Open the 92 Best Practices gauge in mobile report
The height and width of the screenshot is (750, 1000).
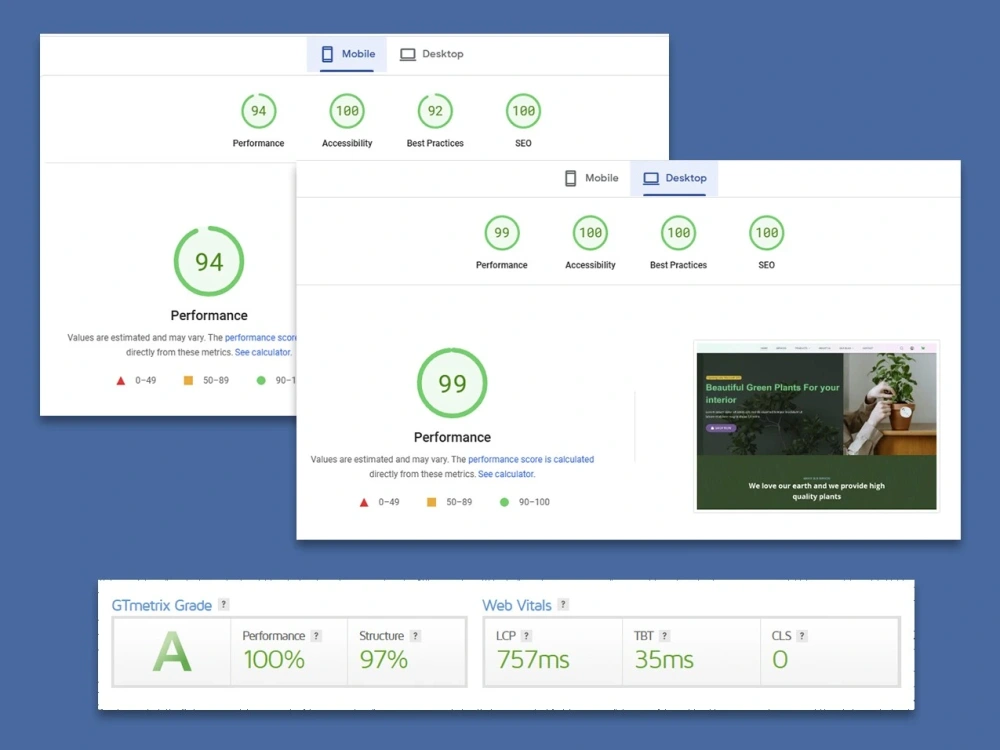[x=435, y=112]
